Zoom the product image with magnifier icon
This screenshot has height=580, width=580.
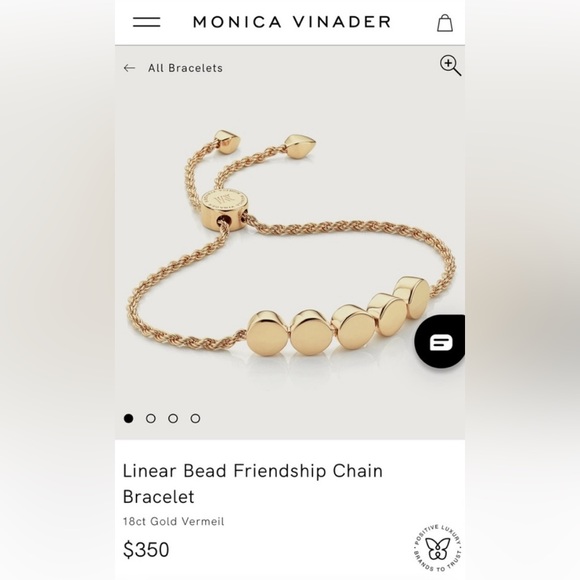450,65
